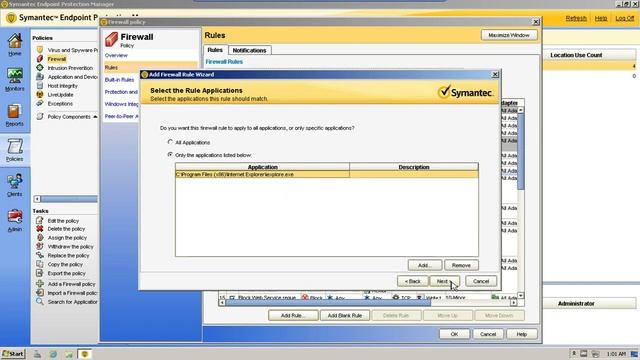Open Windows Integration settings
Viewport: 640px width, 360px height.
[x=121, y=104]
